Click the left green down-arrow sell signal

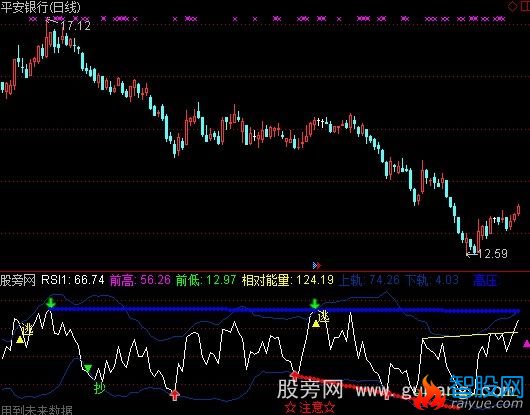point(51,302)
